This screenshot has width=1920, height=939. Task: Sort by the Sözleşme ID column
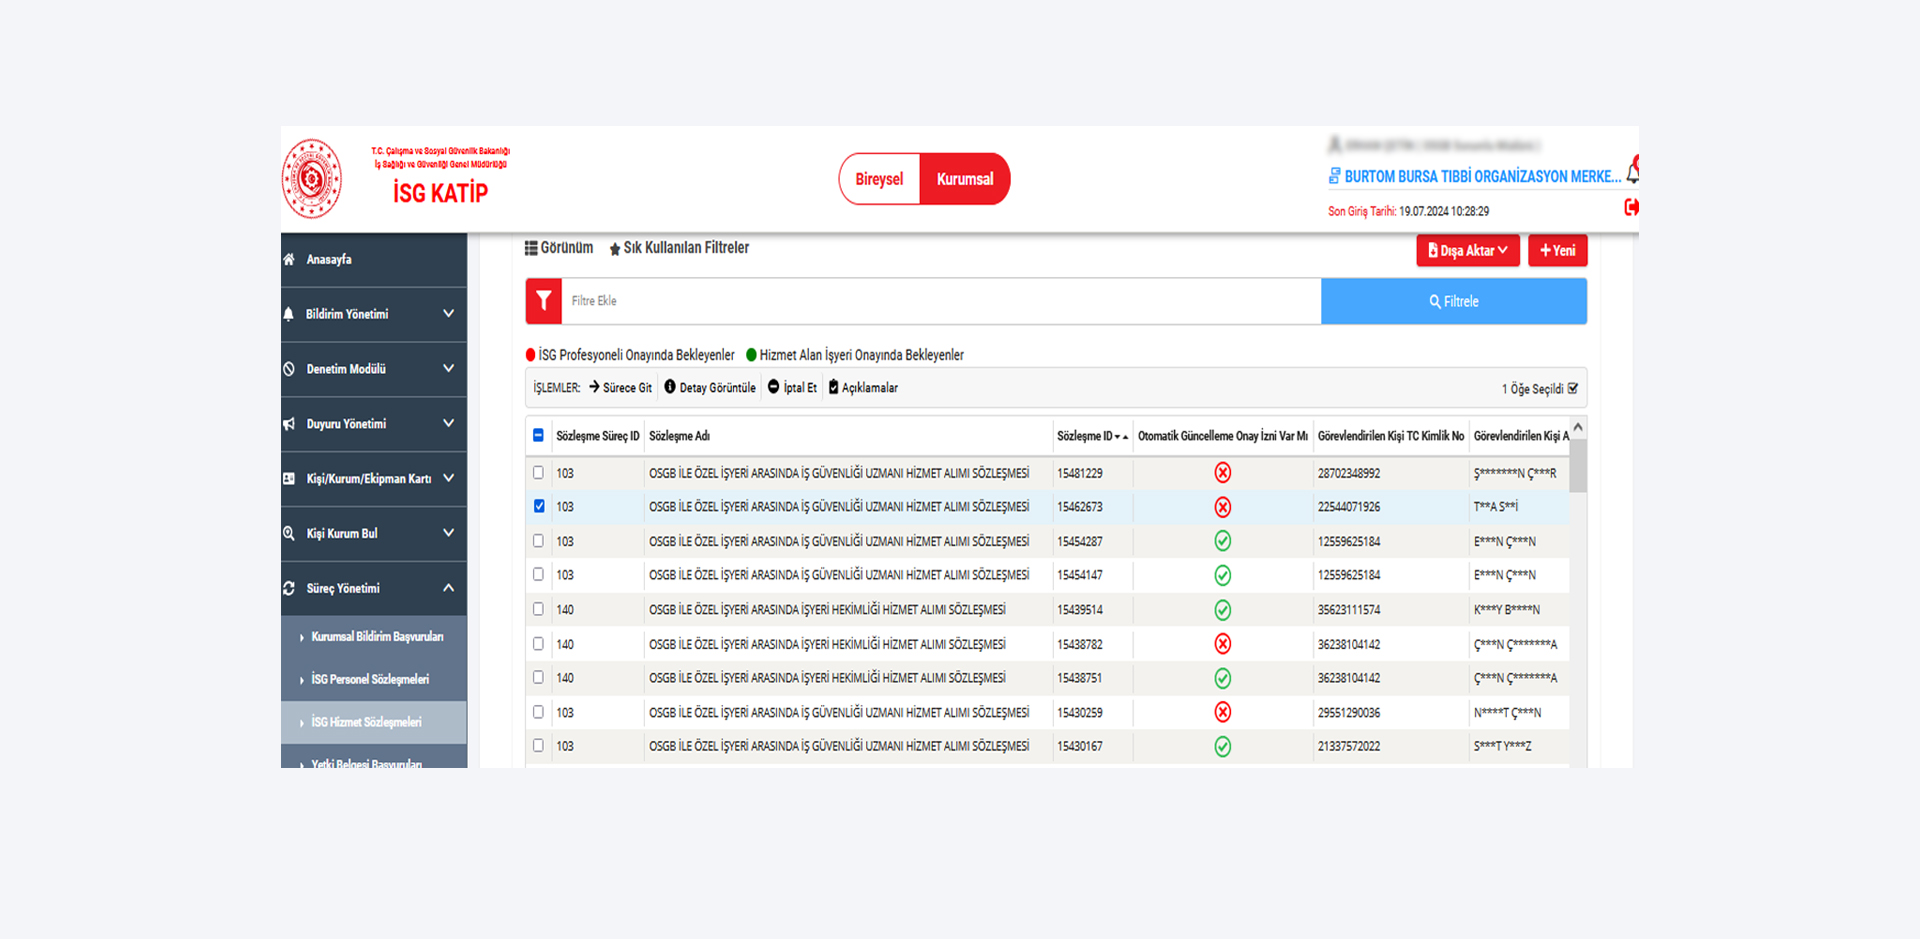tap(1092, 436)
